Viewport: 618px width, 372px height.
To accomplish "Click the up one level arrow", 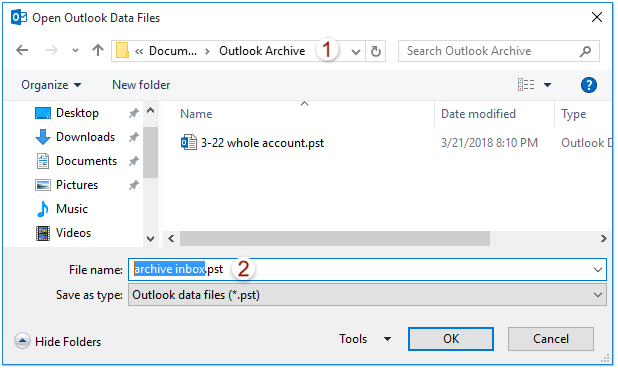I will tap(98, 50).
